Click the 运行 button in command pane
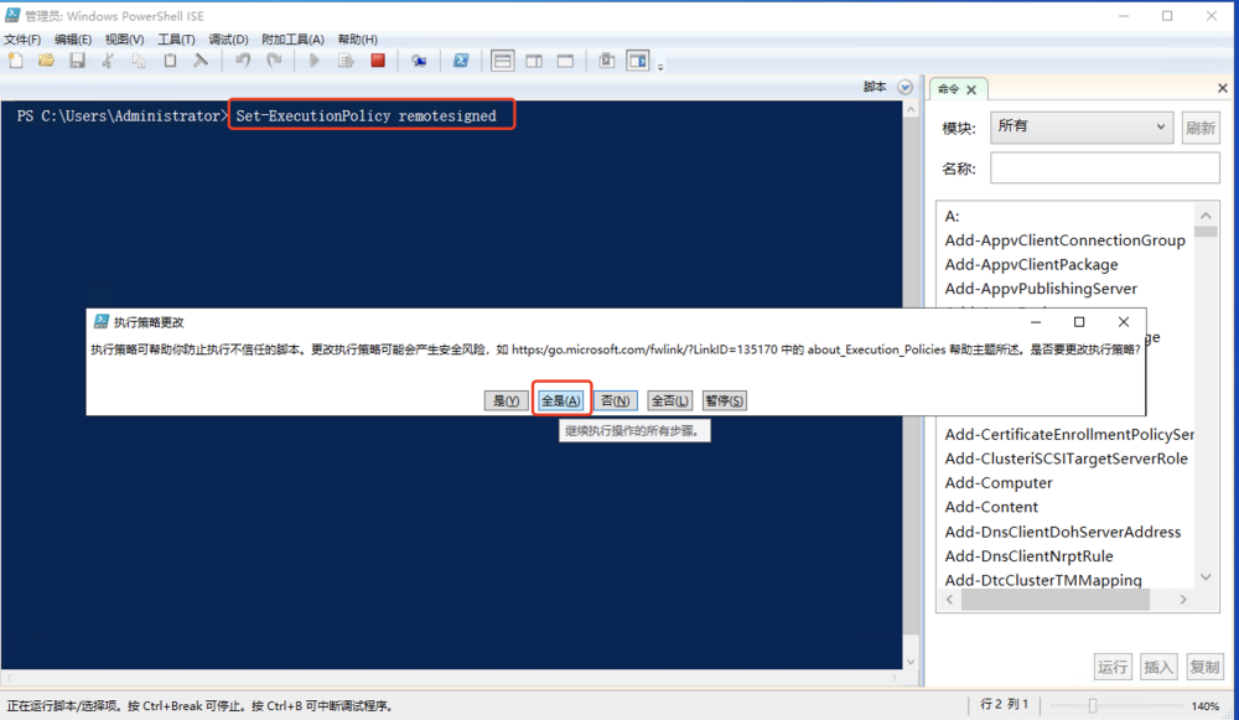Screen dimensions: 1239x720 [1112, 667]
